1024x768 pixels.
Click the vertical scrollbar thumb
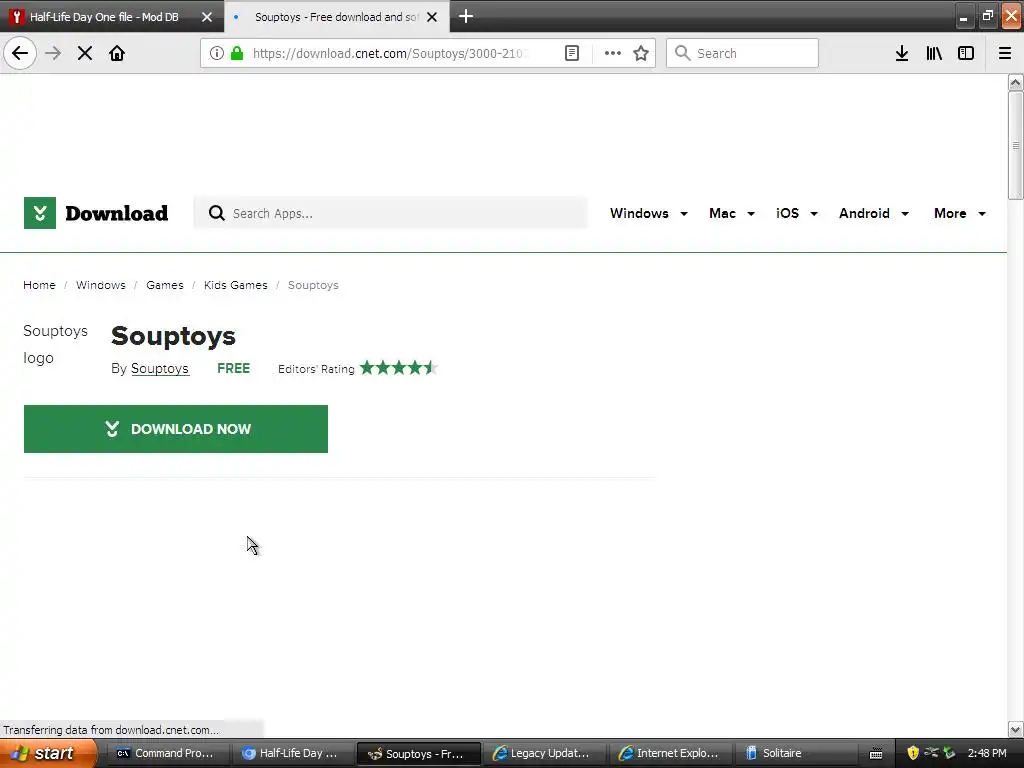[x=1015, y=145]
